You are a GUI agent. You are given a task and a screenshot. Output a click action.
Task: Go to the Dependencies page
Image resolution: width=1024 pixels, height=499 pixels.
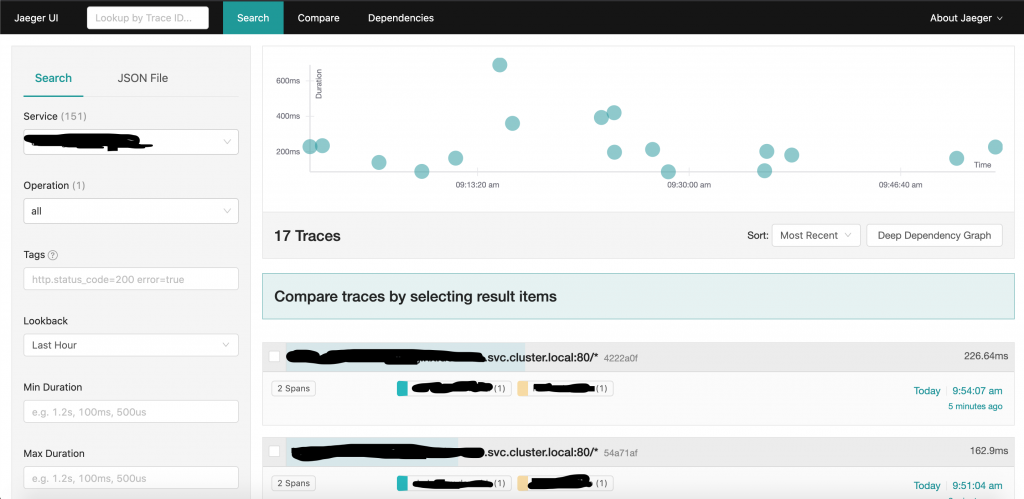point(401,18)
